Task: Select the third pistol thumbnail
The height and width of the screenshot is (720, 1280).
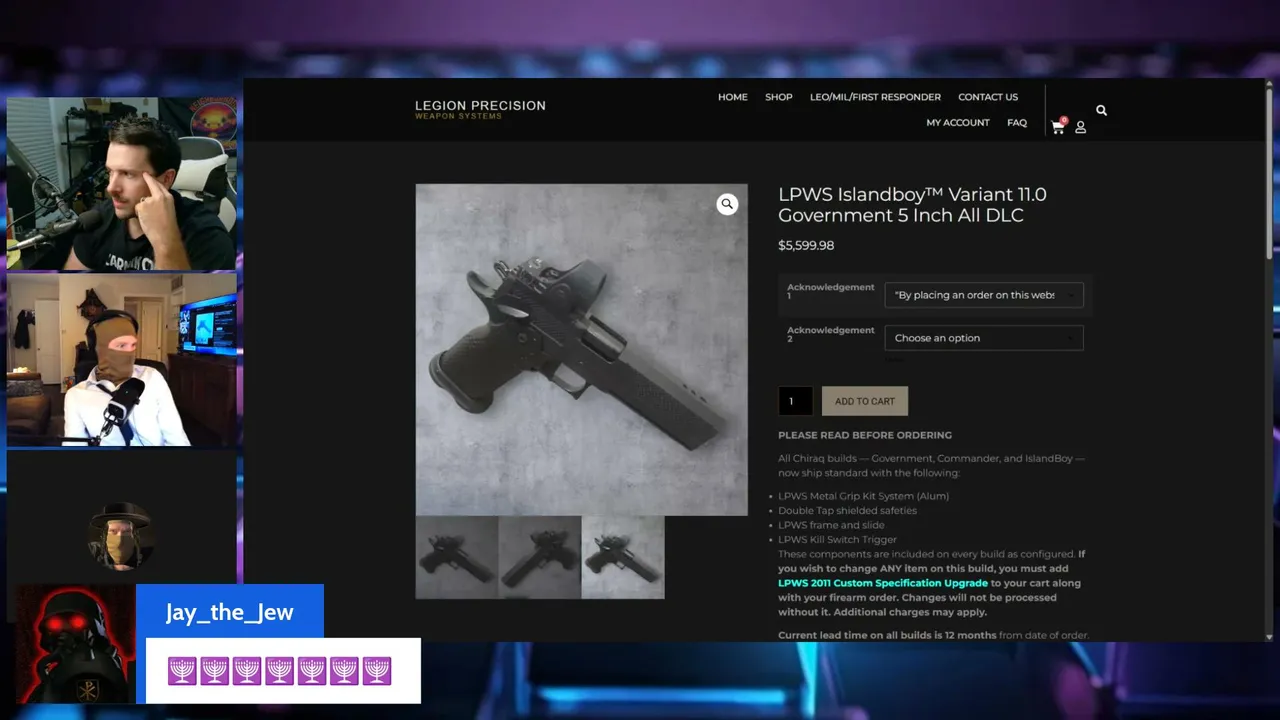Action: (x=623, y=557)
